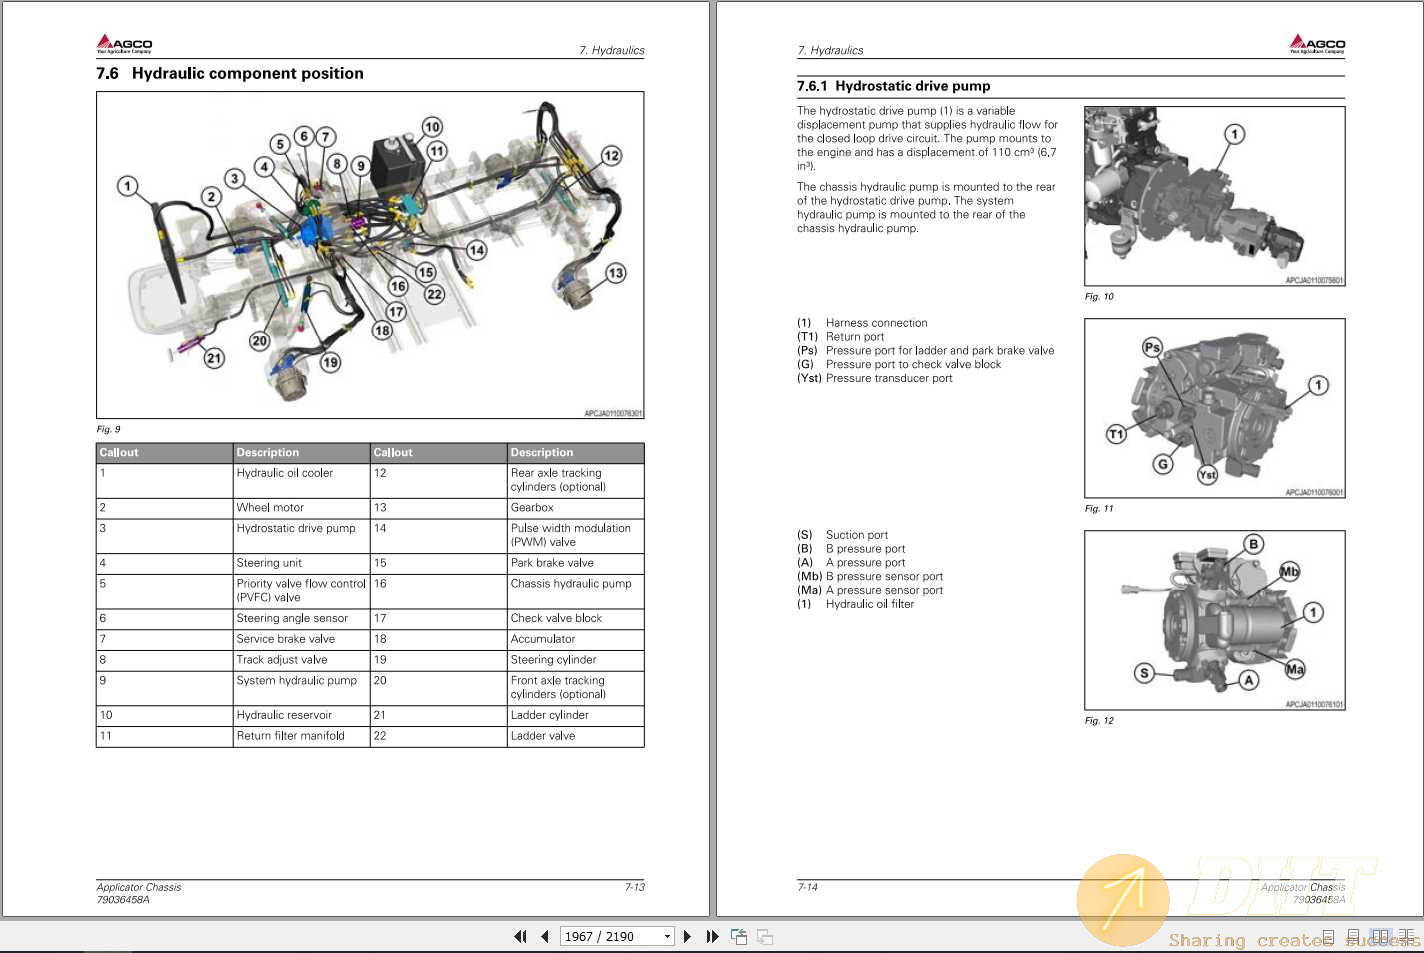The height and width of the screenshot is (953, 1424).
Task: Go to the first page
Action: (x=520, y=936)
